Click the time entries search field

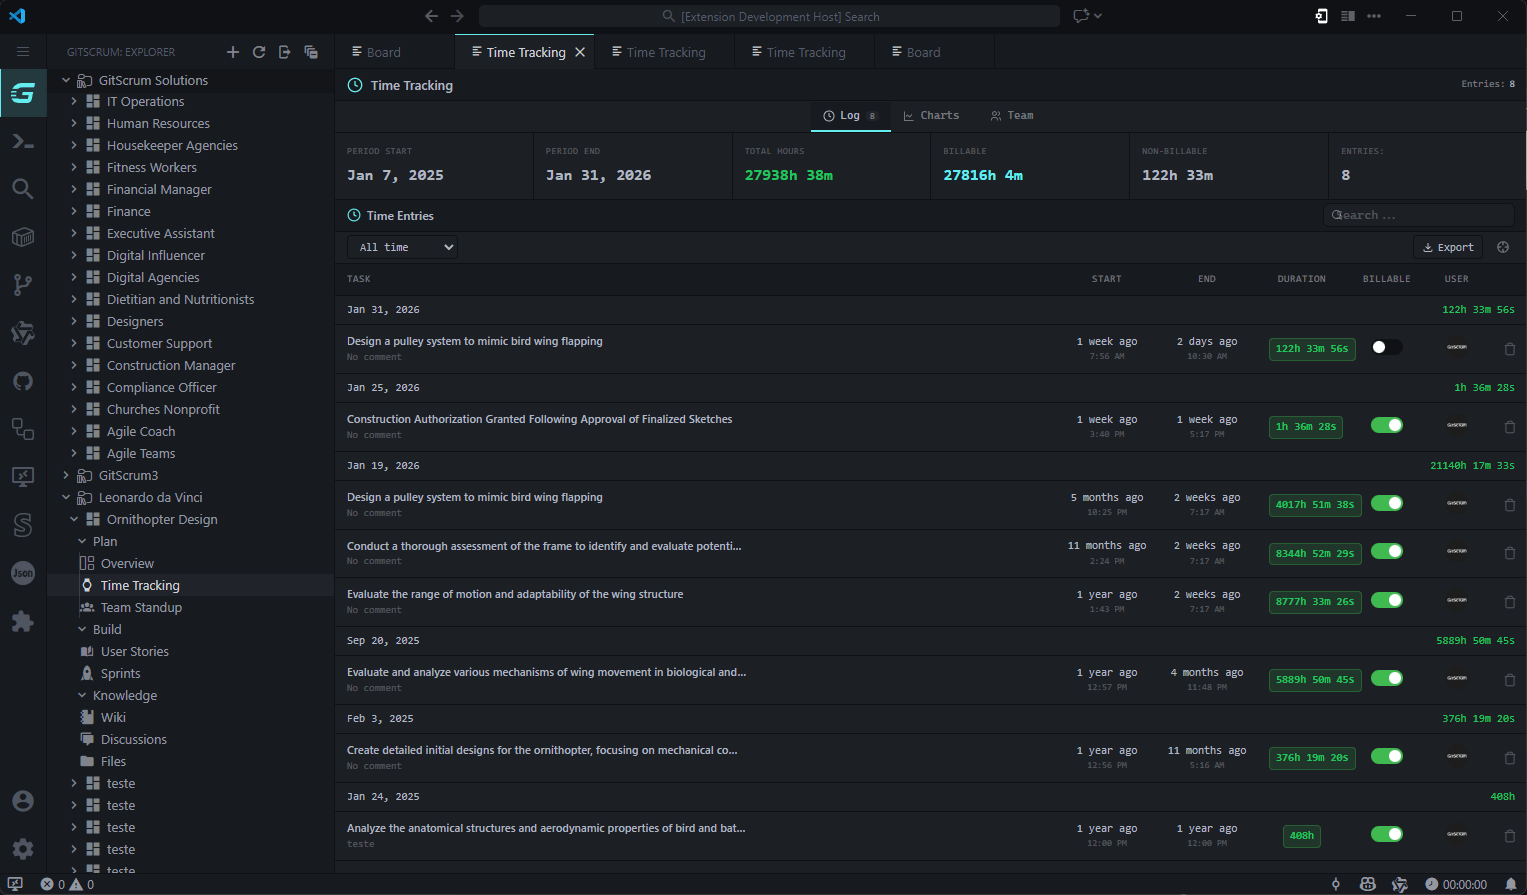[1419, 214]
